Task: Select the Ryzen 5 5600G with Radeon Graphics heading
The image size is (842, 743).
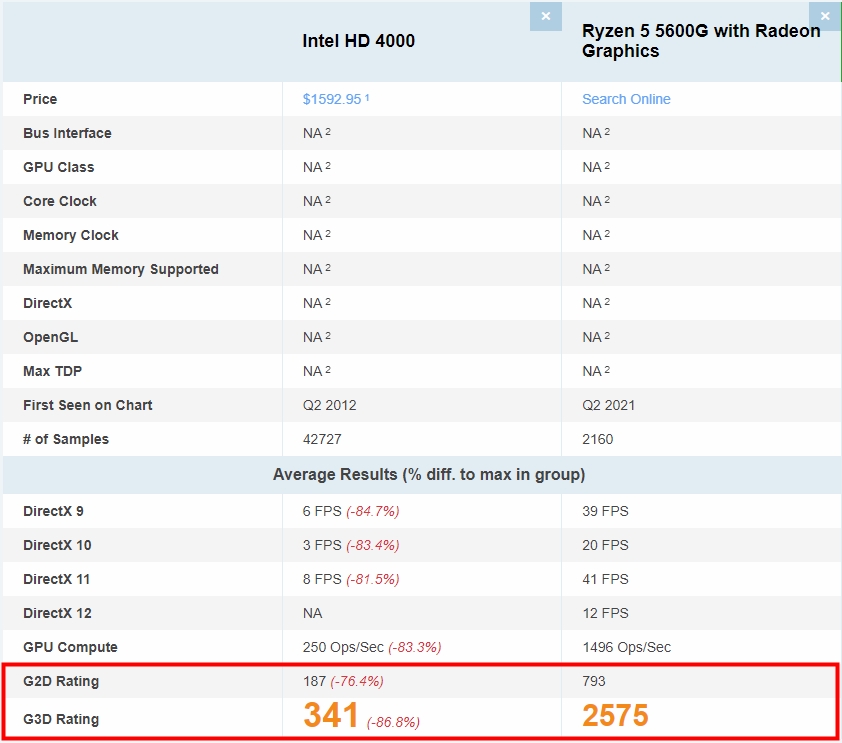Action: 701,41
